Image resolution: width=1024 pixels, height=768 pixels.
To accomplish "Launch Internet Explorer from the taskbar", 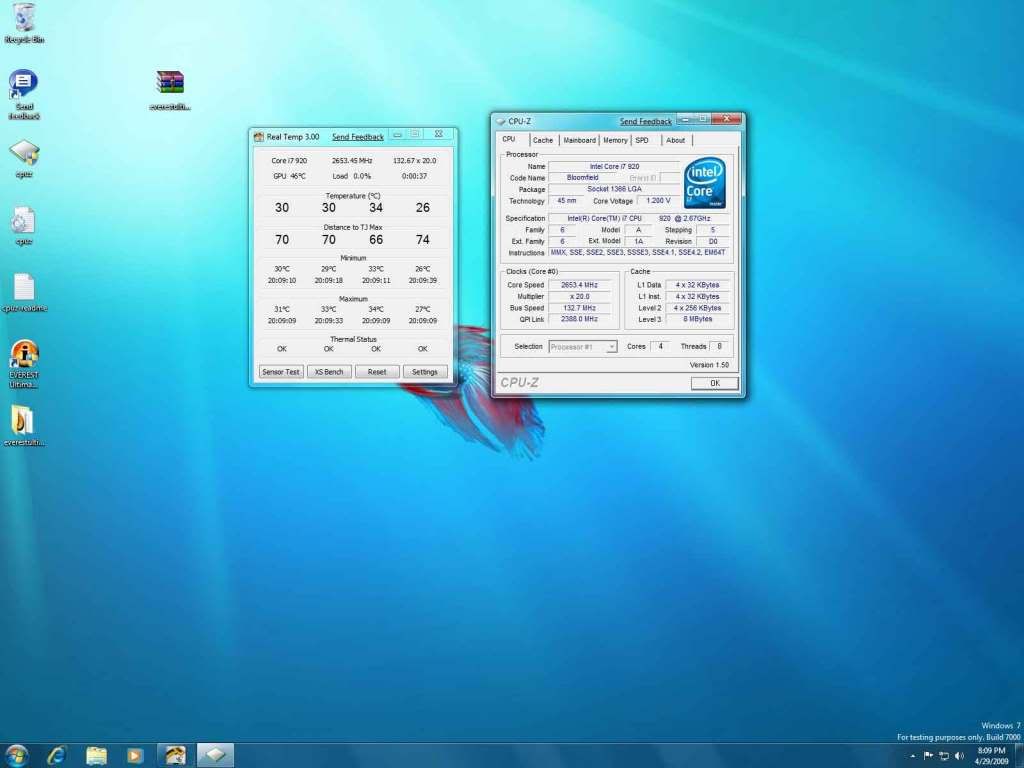I will click(57, 755).
